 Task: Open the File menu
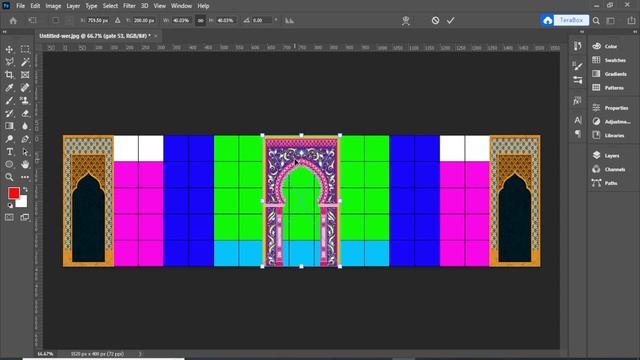(20, 6)
